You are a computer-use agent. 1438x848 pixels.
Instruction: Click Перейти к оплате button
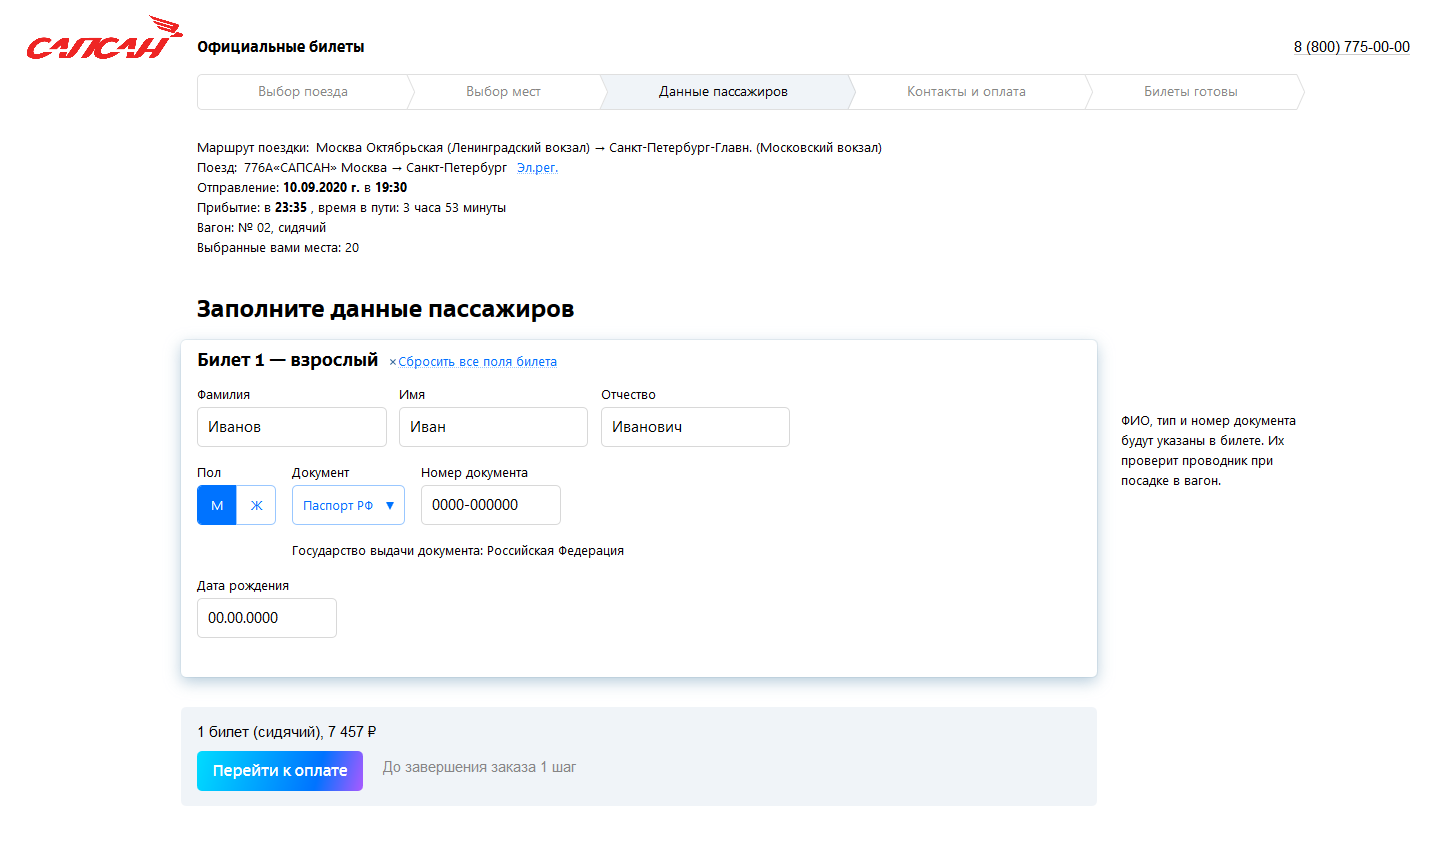[x=280, y=771]
